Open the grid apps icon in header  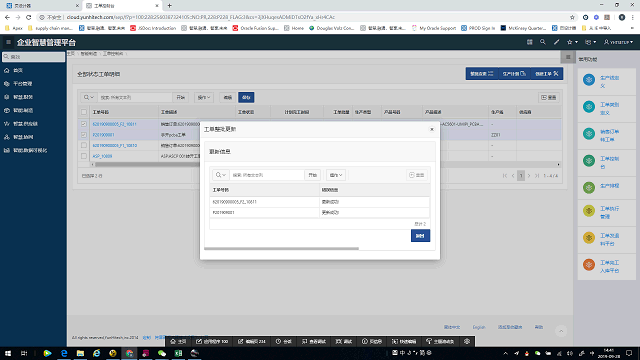click(x=529, y=42)
